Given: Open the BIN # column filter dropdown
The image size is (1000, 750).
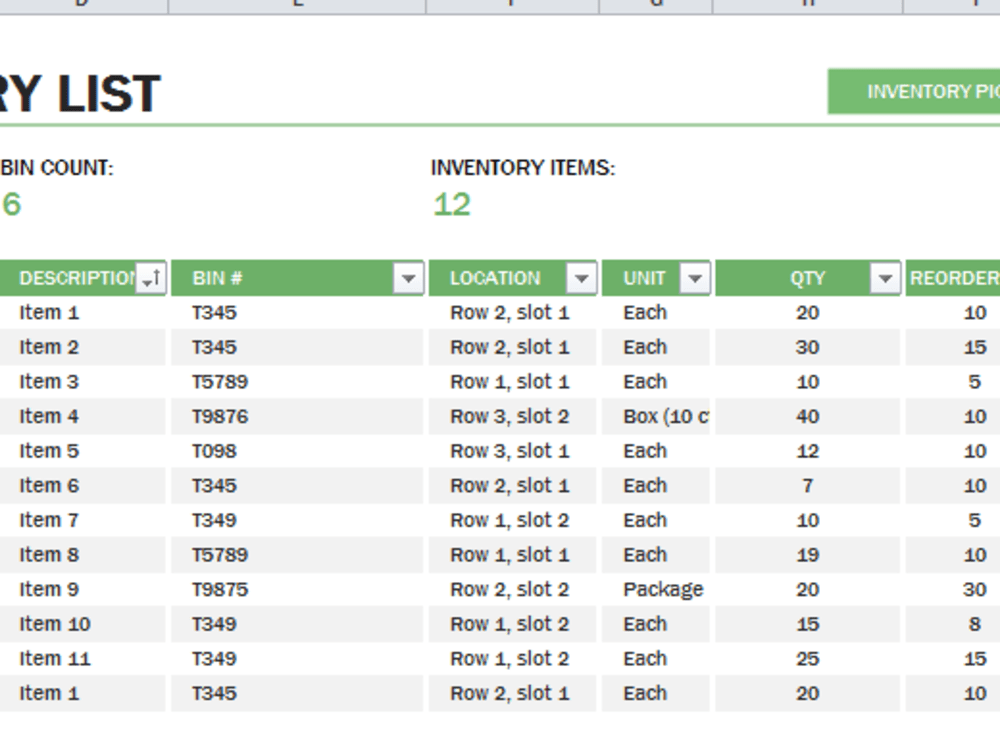Looking at the screenshot, I should coord(409,278).
